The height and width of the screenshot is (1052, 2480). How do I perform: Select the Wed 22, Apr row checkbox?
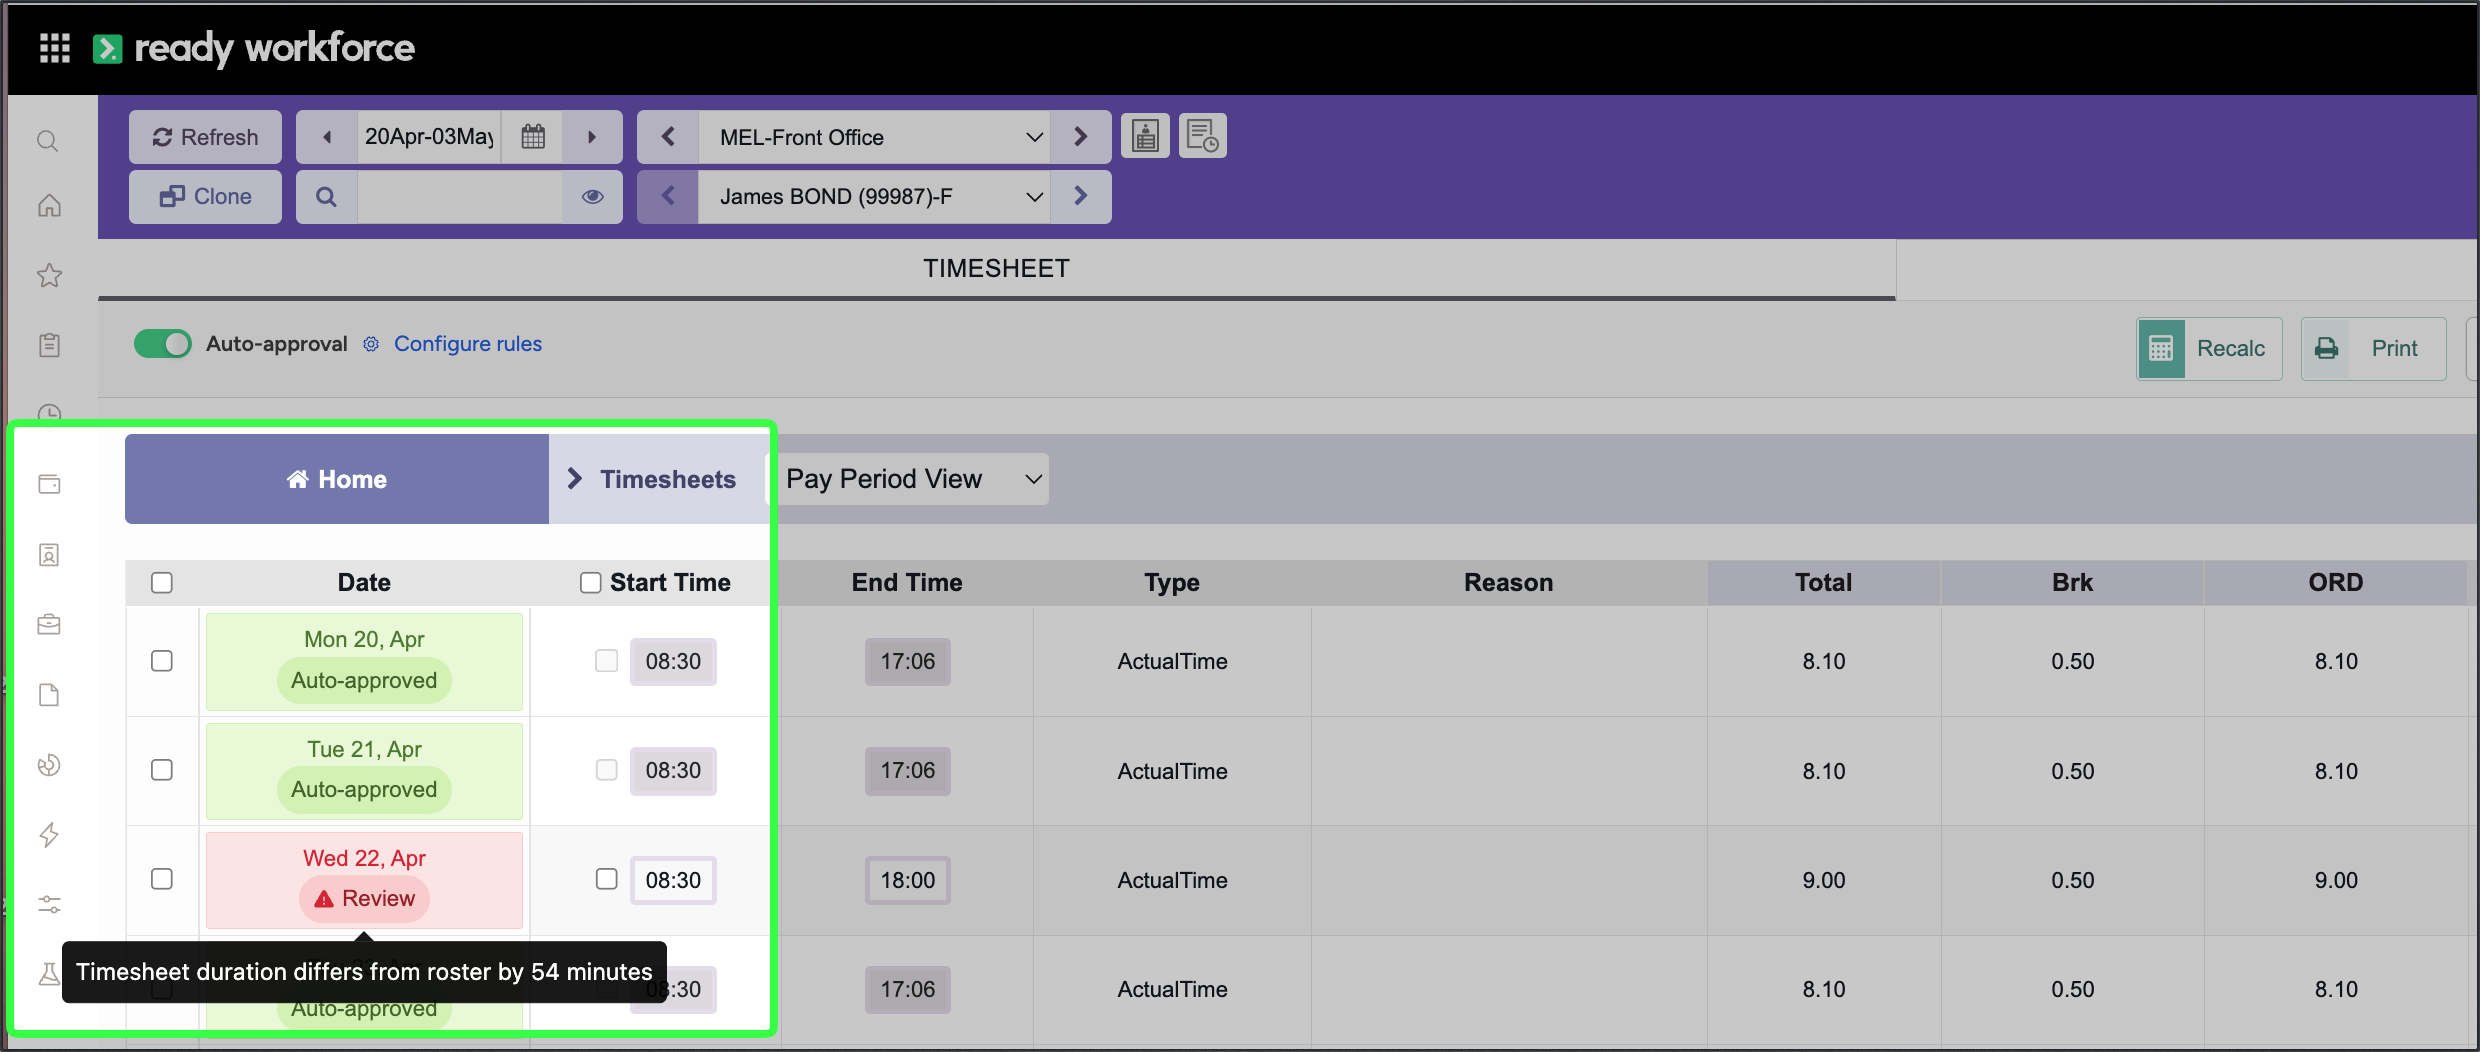pyautogui.click(x=162, y=879)
